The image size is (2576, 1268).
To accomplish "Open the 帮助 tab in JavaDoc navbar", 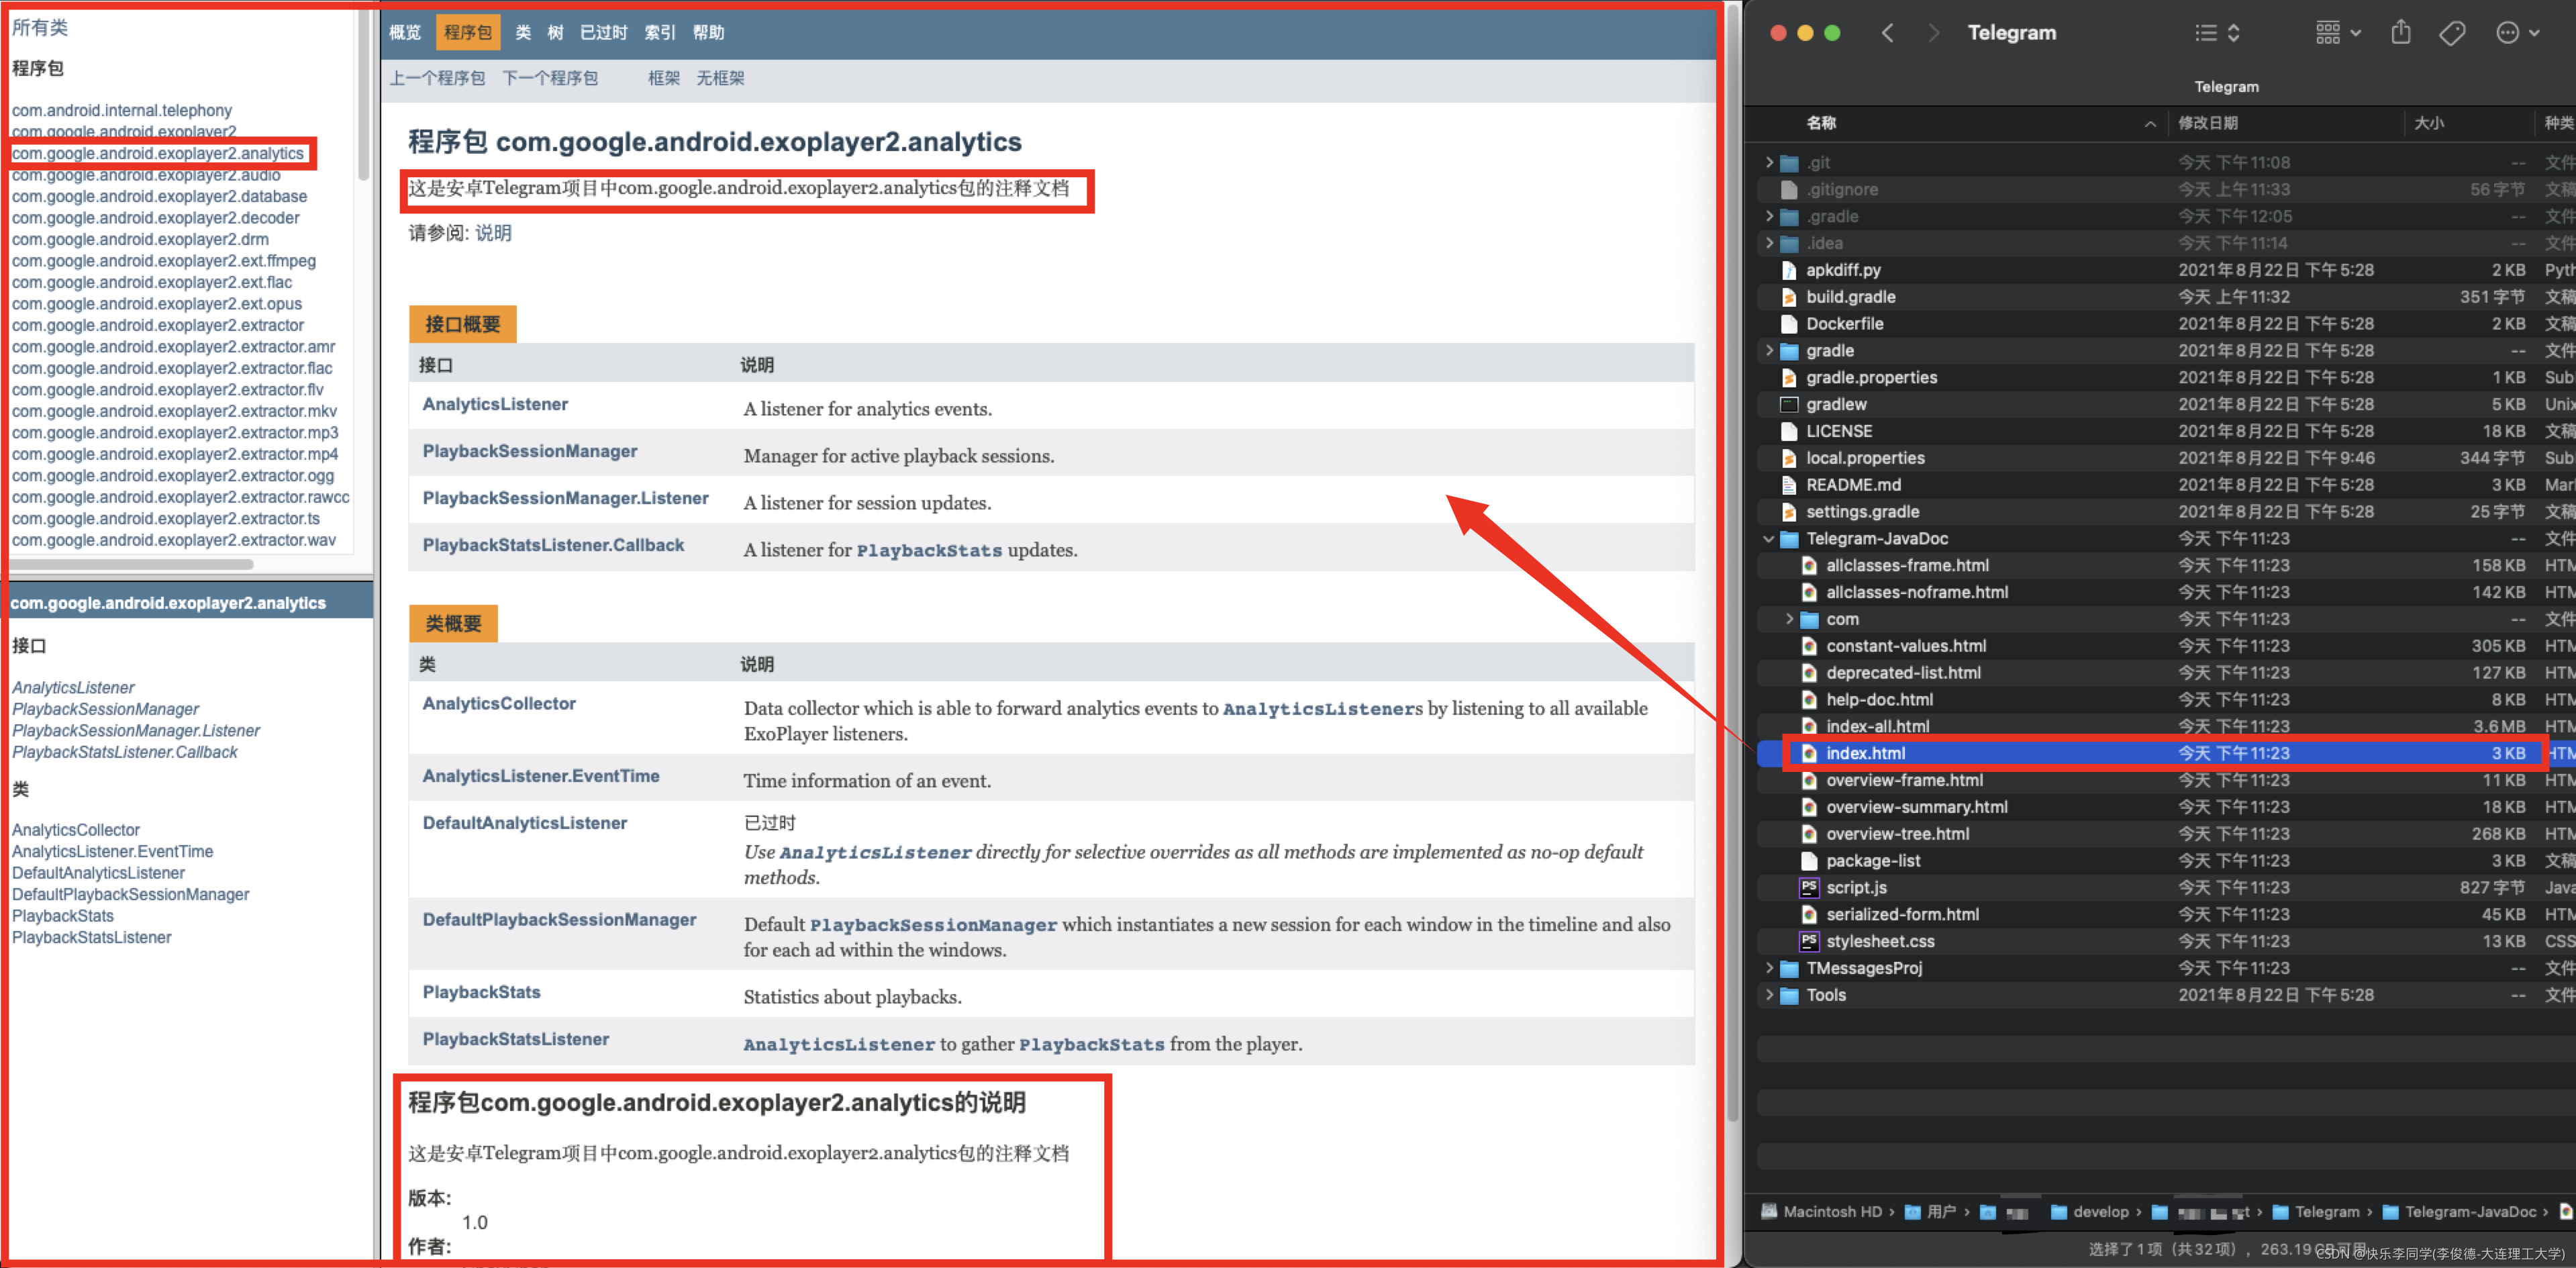I will click(x=708, y=33).
